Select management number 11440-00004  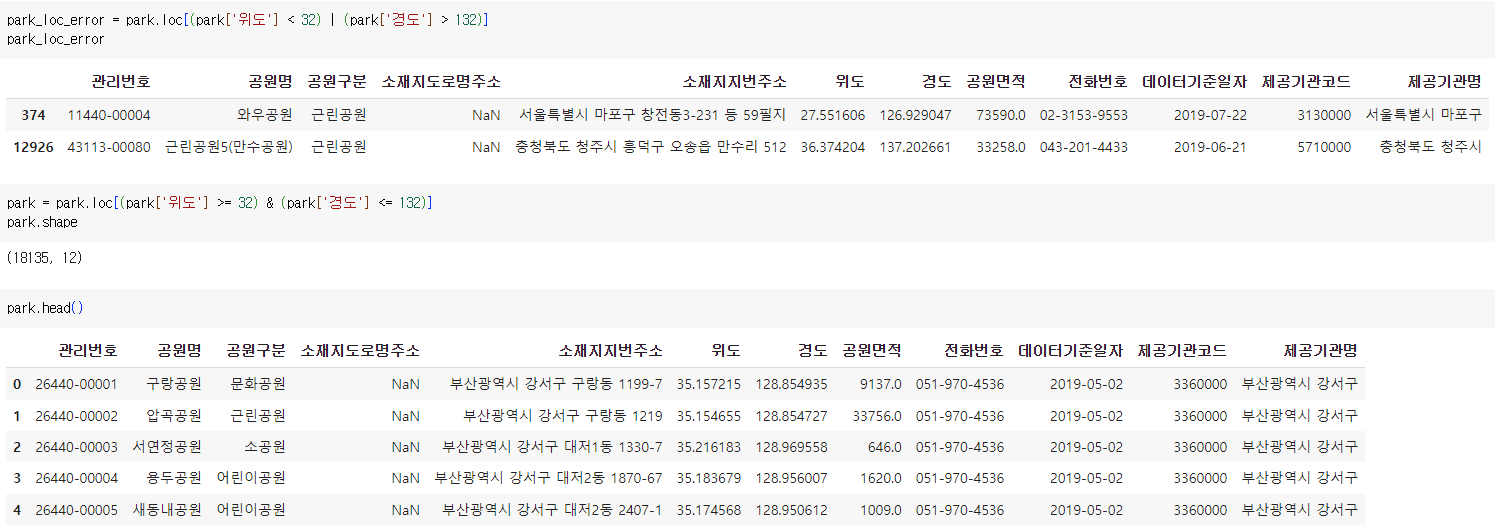[109, 115]
